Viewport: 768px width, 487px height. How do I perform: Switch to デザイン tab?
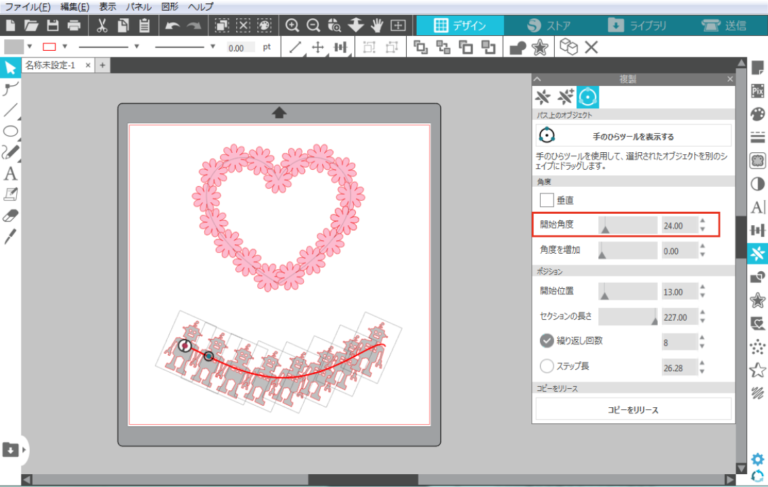pyautogui.click(x=460, y=25)
